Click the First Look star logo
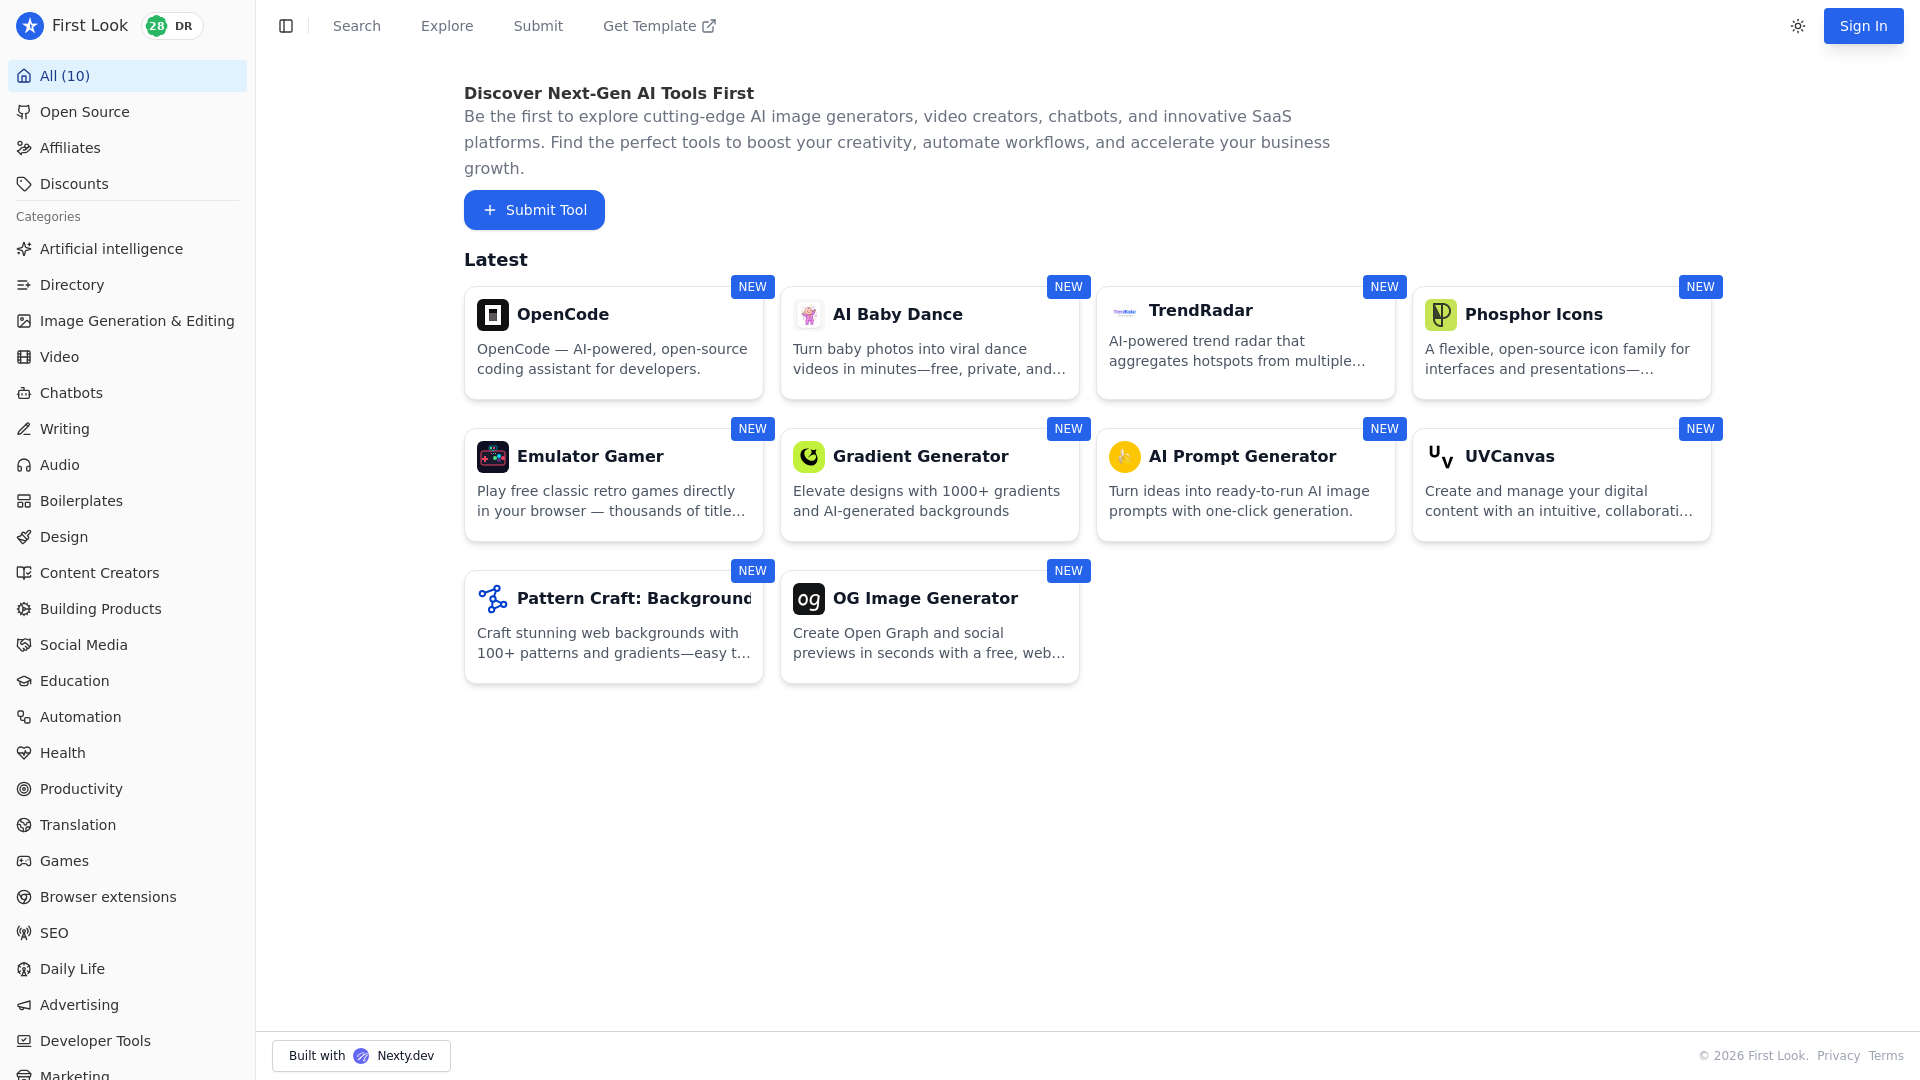The height and width of the screenshot is (1080, 1920). [x=30, y=26]
